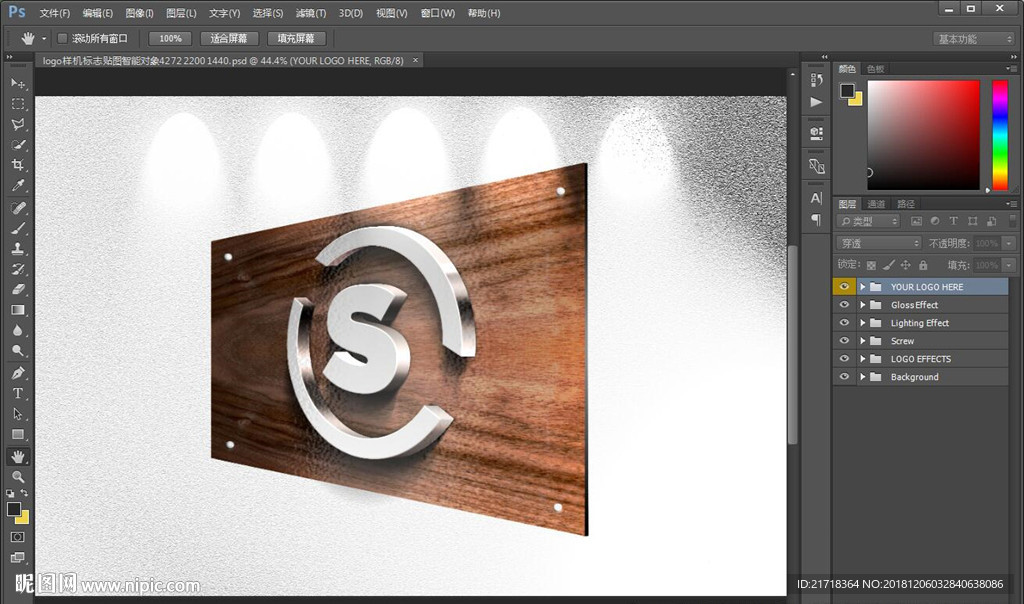
Task: Click the 适合屏幕 button
Action: click(x=229, y=39)
